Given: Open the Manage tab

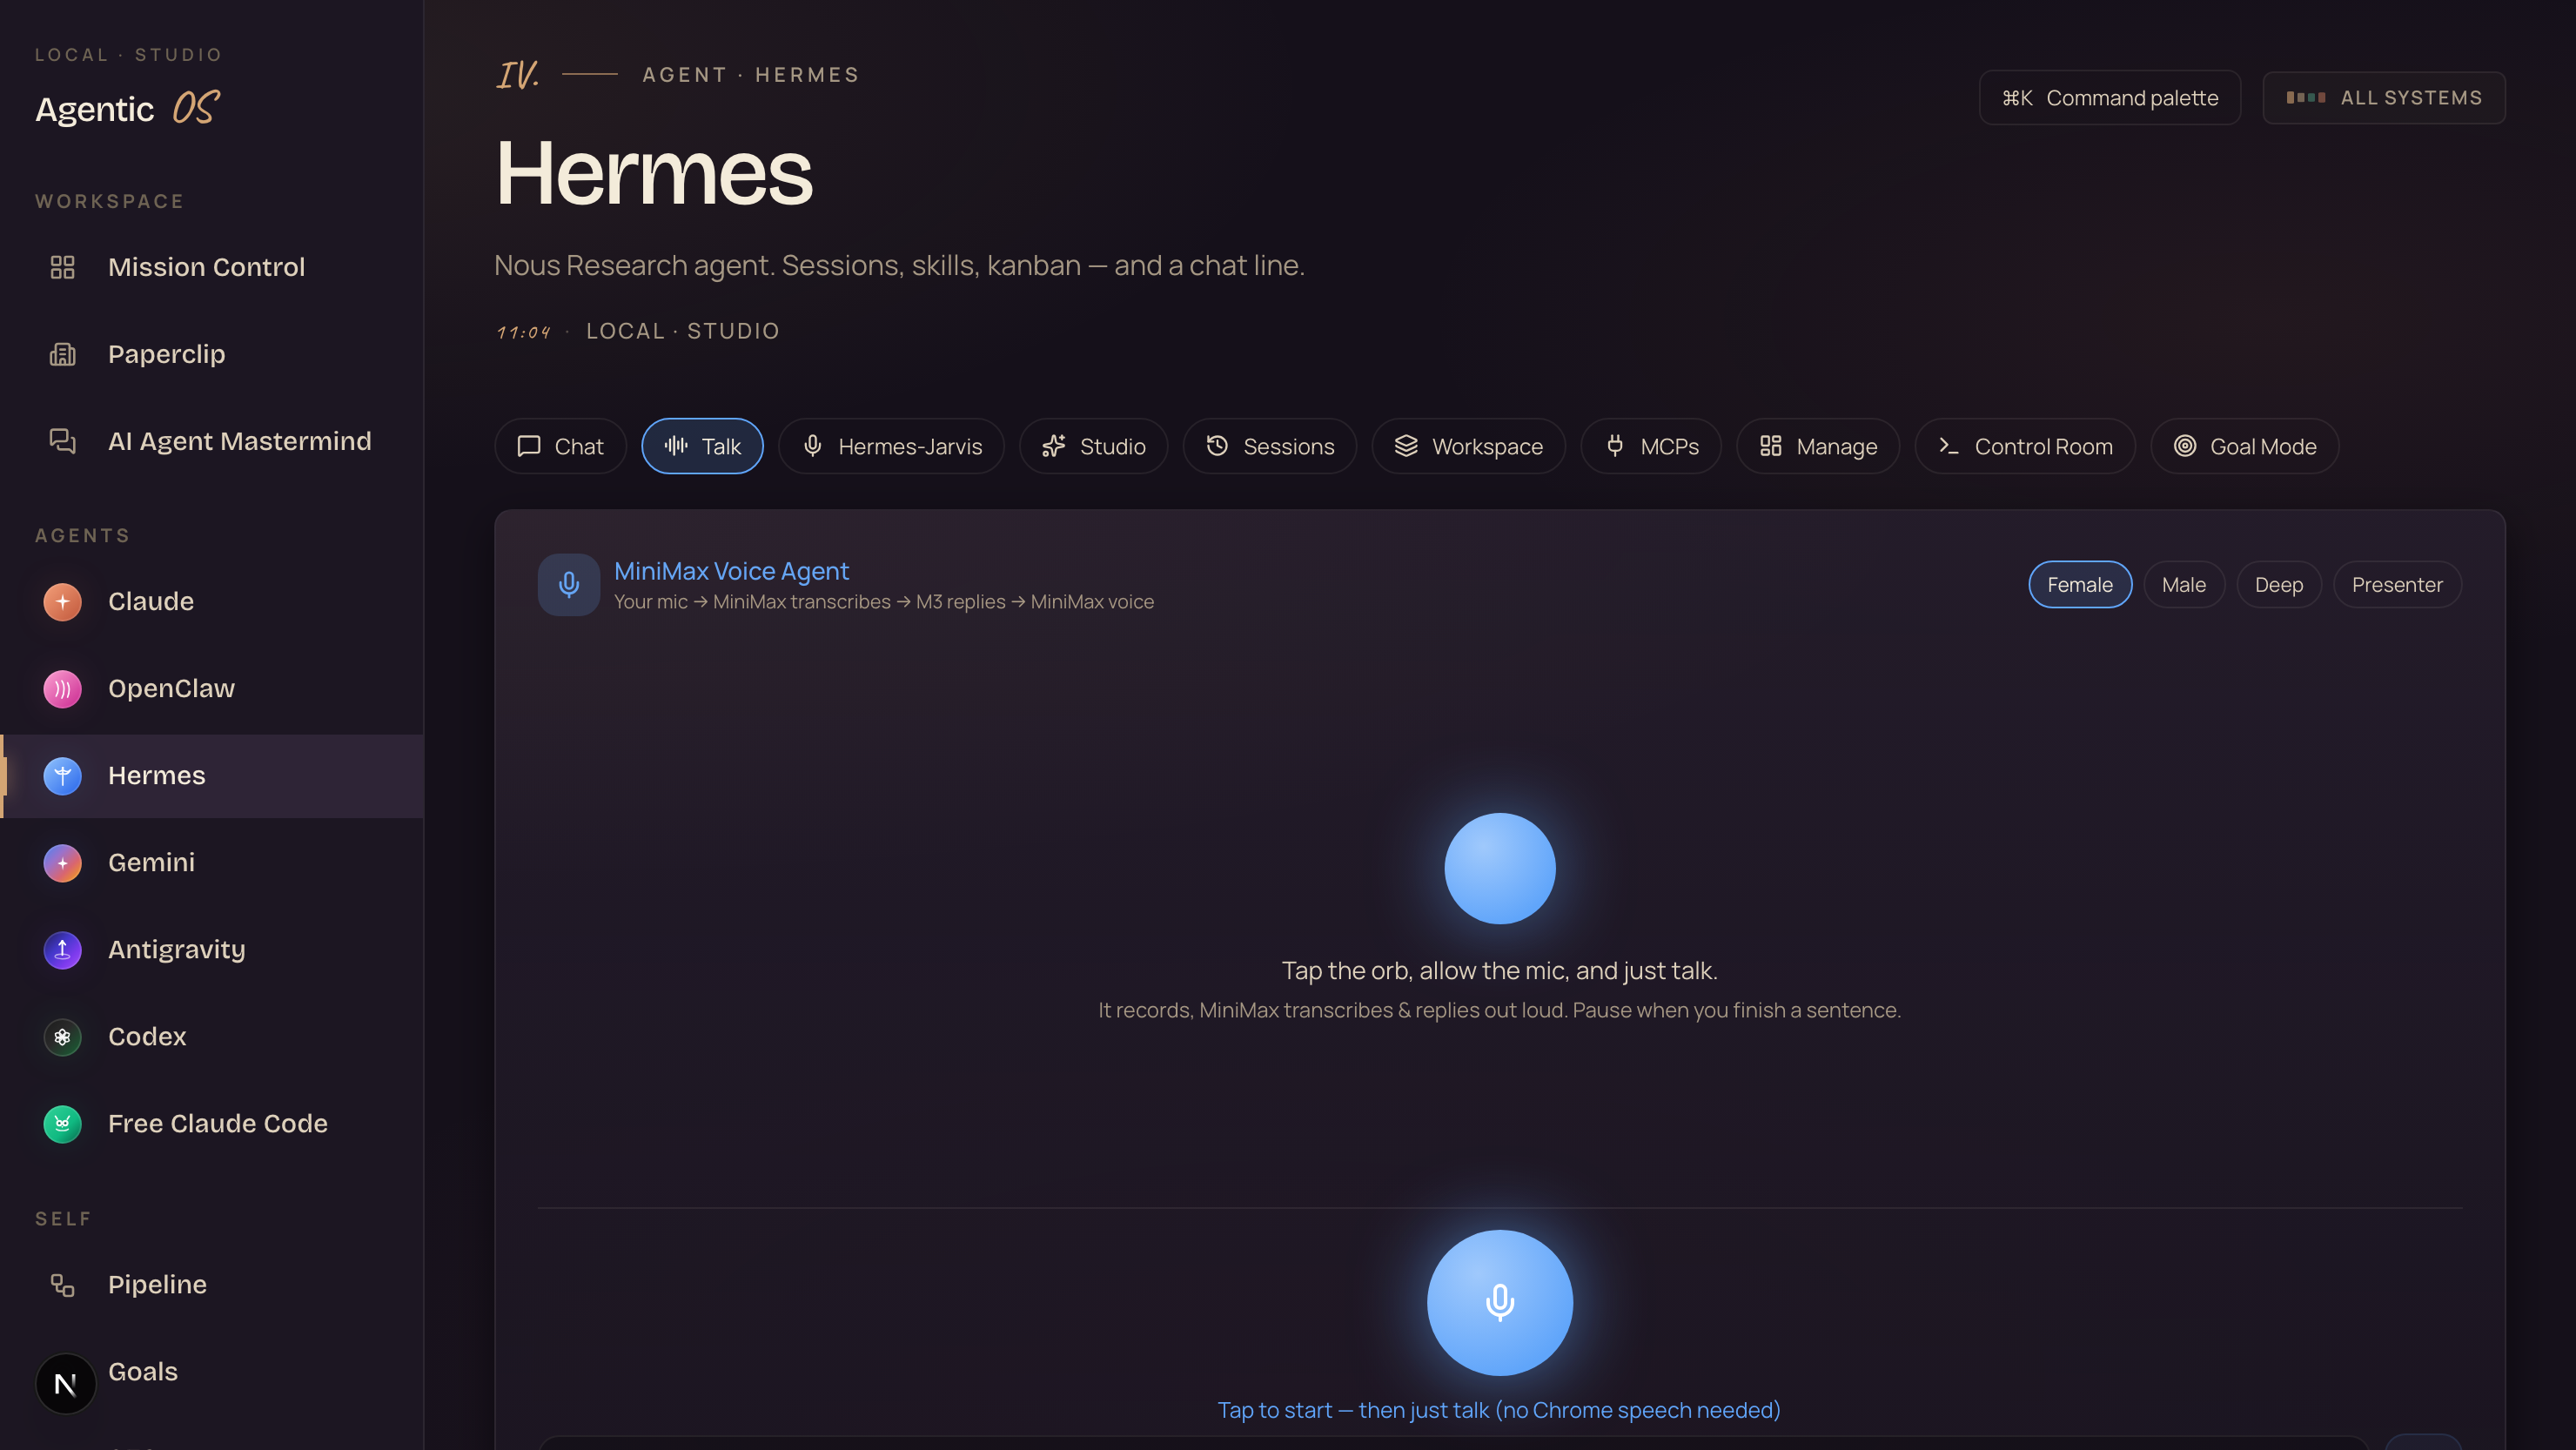Looking at the screenshot, I should pos(1818,446).
